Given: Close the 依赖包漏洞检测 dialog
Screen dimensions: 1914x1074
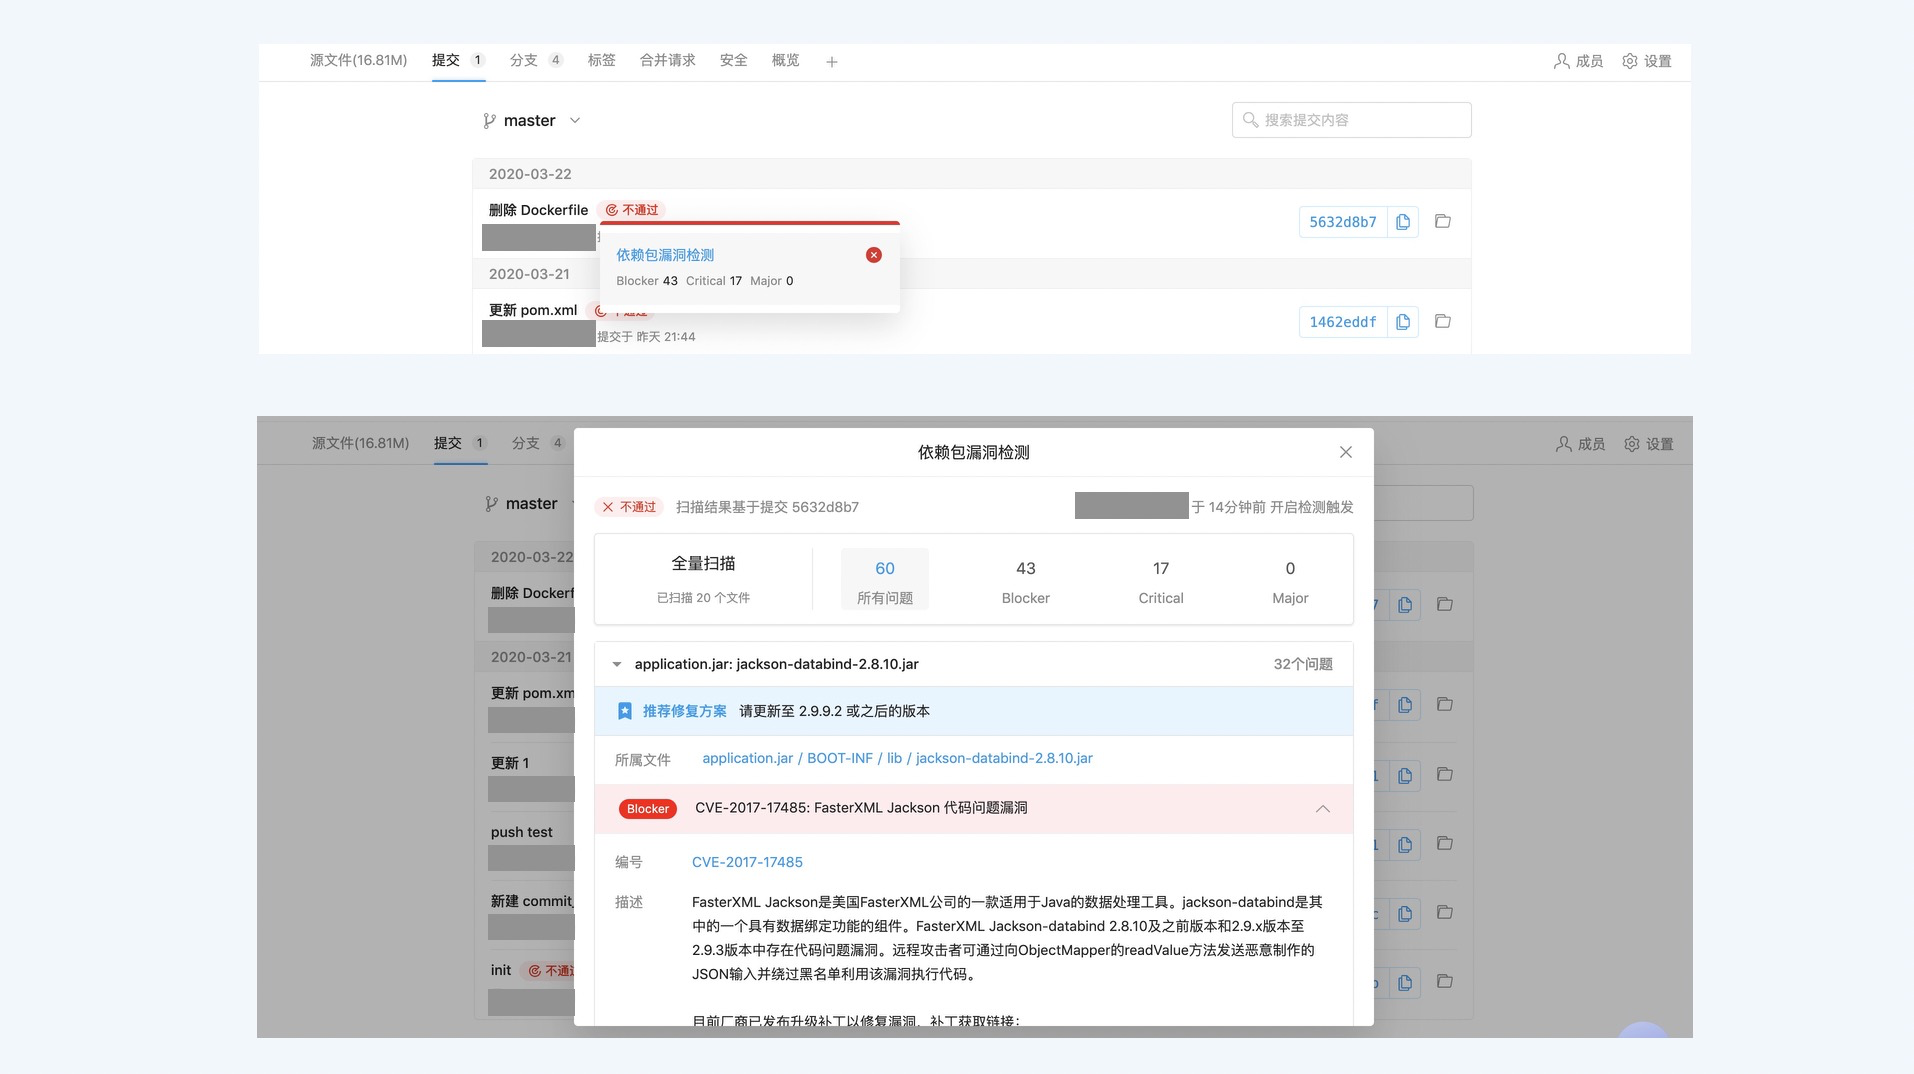Looking at the screenshot, I should [x=1346, y=452].
